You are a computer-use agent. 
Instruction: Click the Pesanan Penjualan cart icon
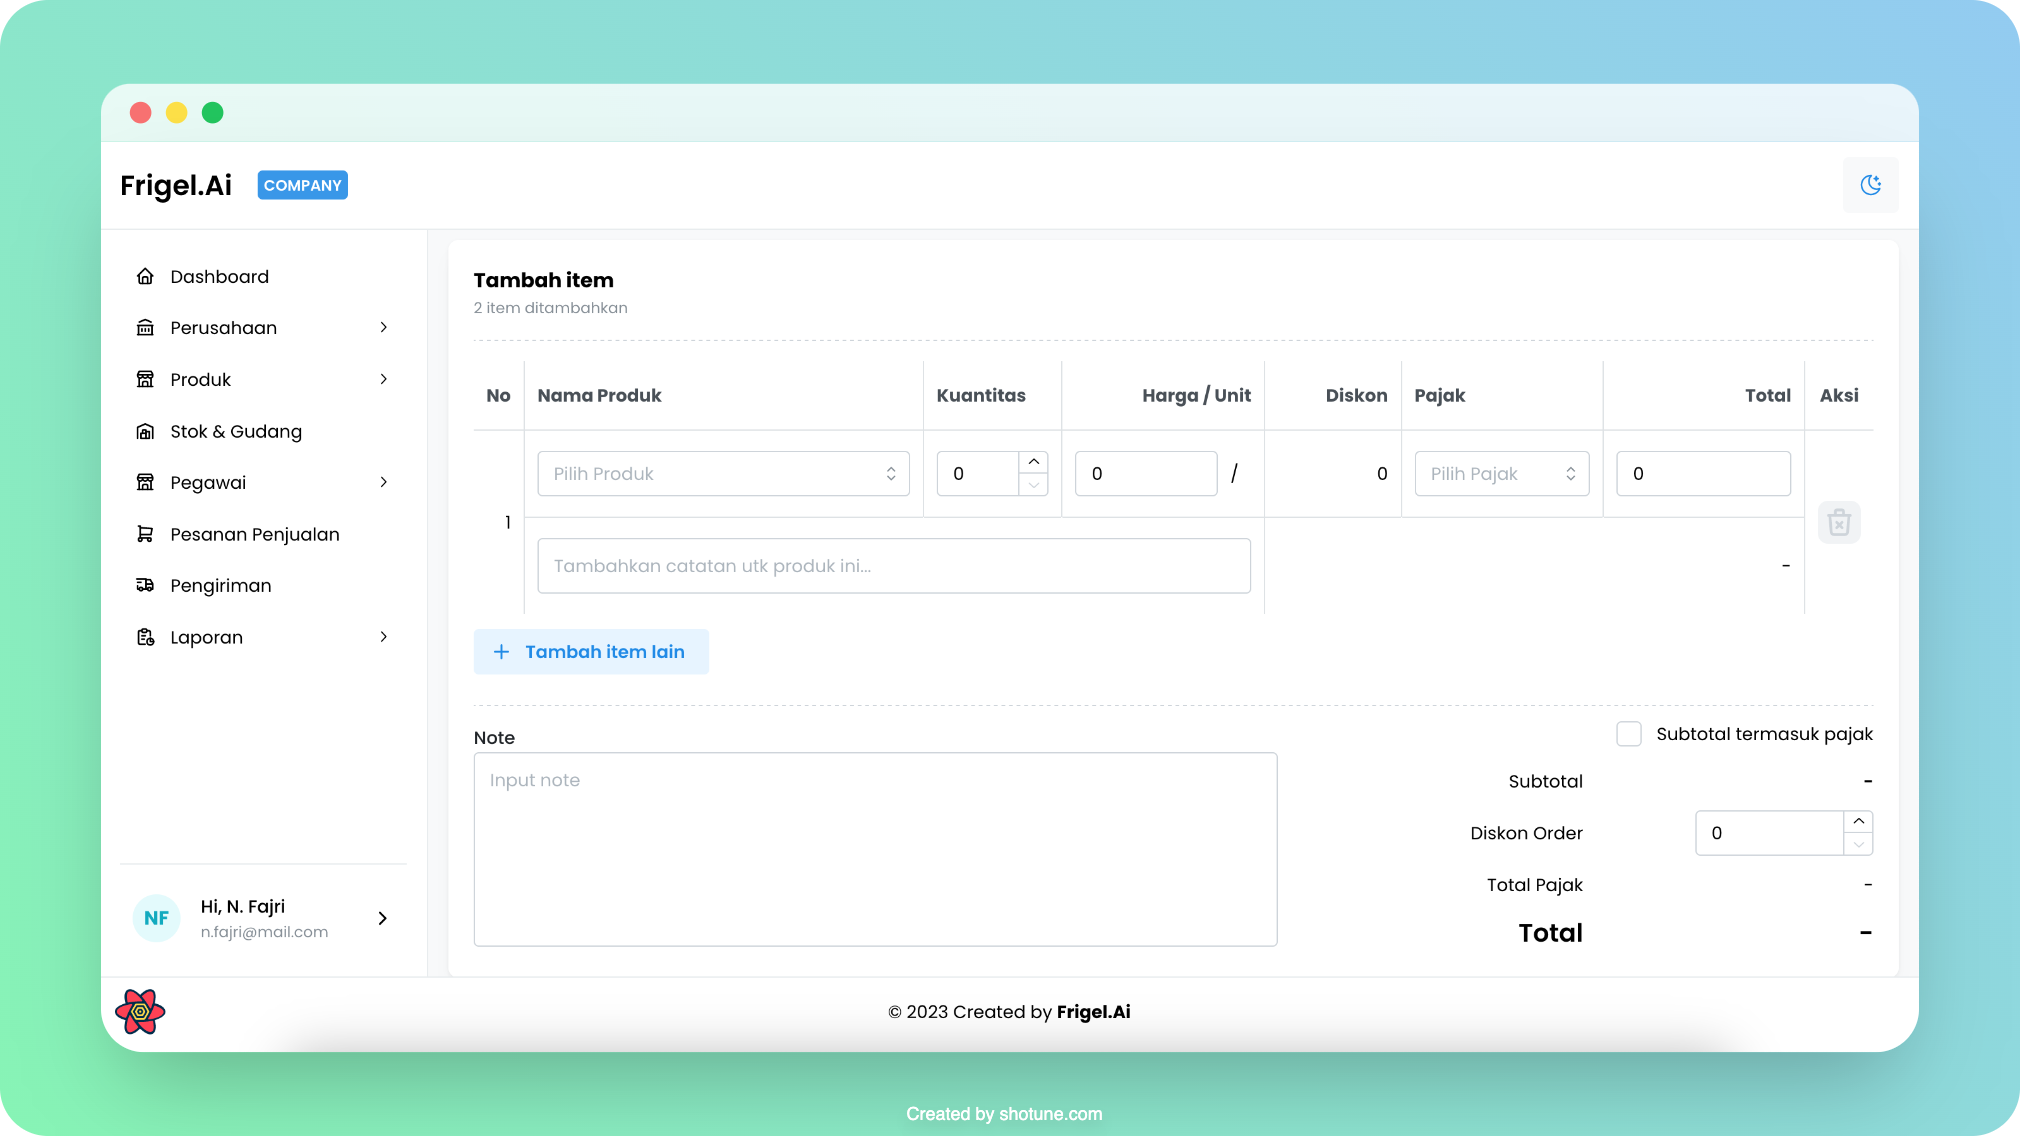point(145,534)
